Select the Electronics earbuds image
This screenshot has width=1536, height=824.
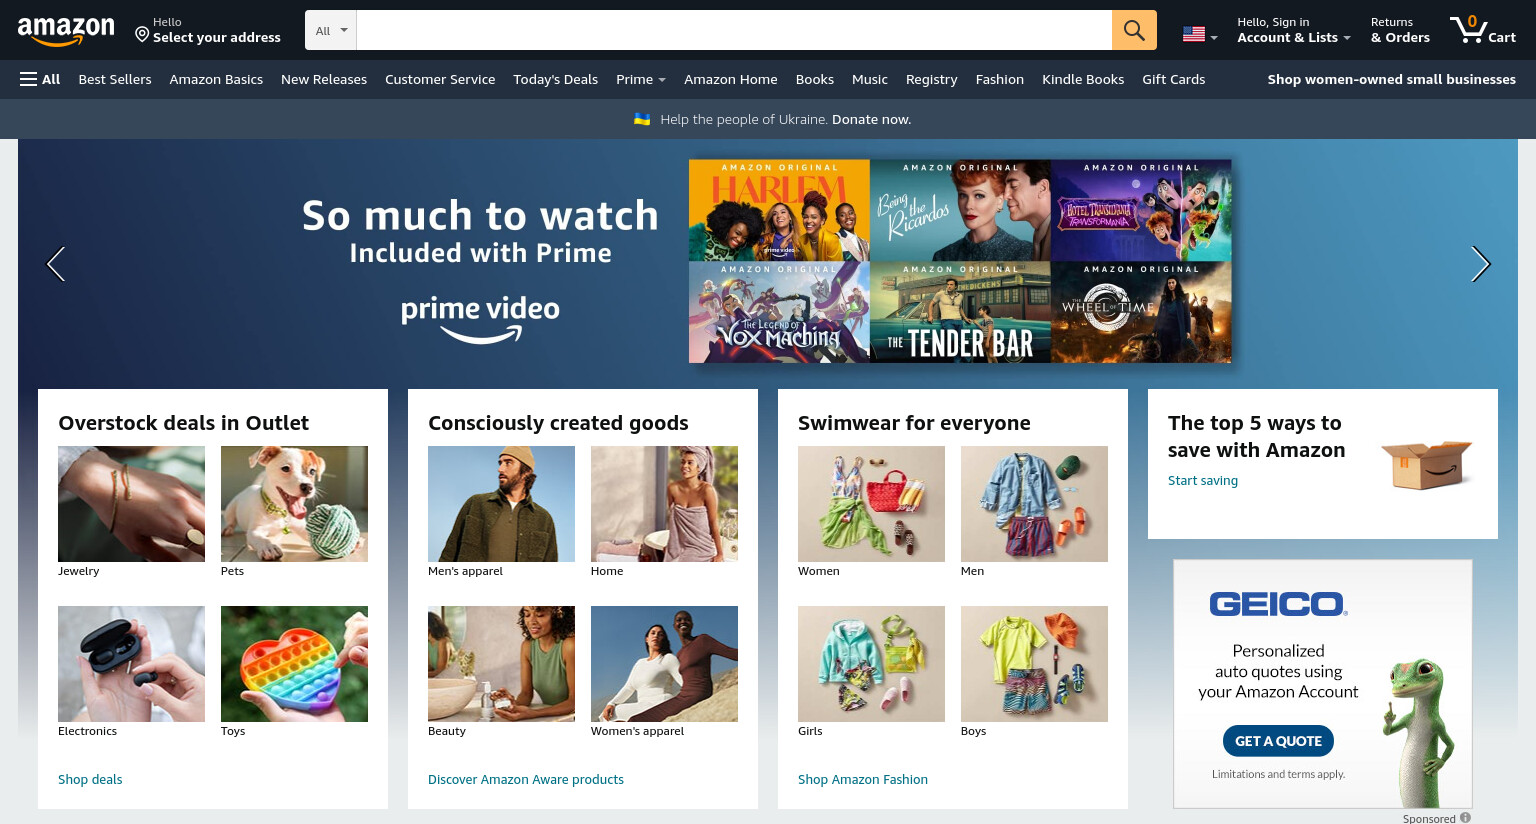tap(131, 664)
